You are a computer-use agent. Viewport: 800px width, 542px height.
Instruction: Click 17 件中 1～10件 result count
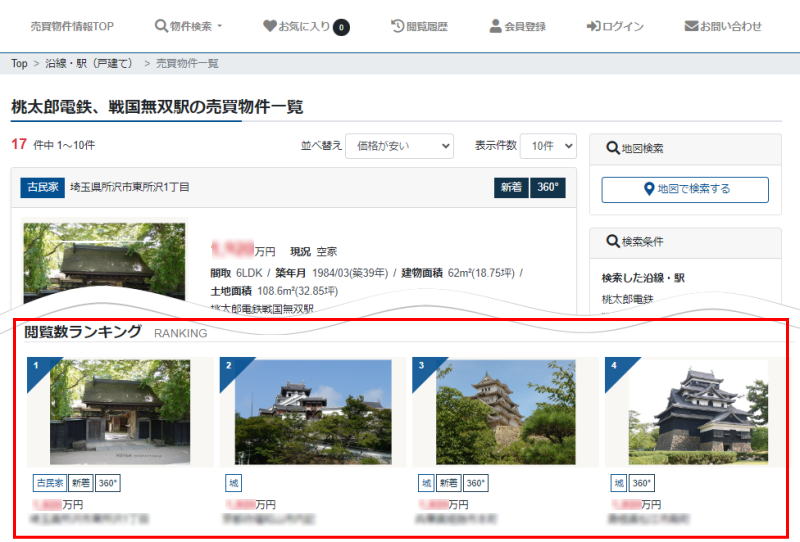[53, 145]
